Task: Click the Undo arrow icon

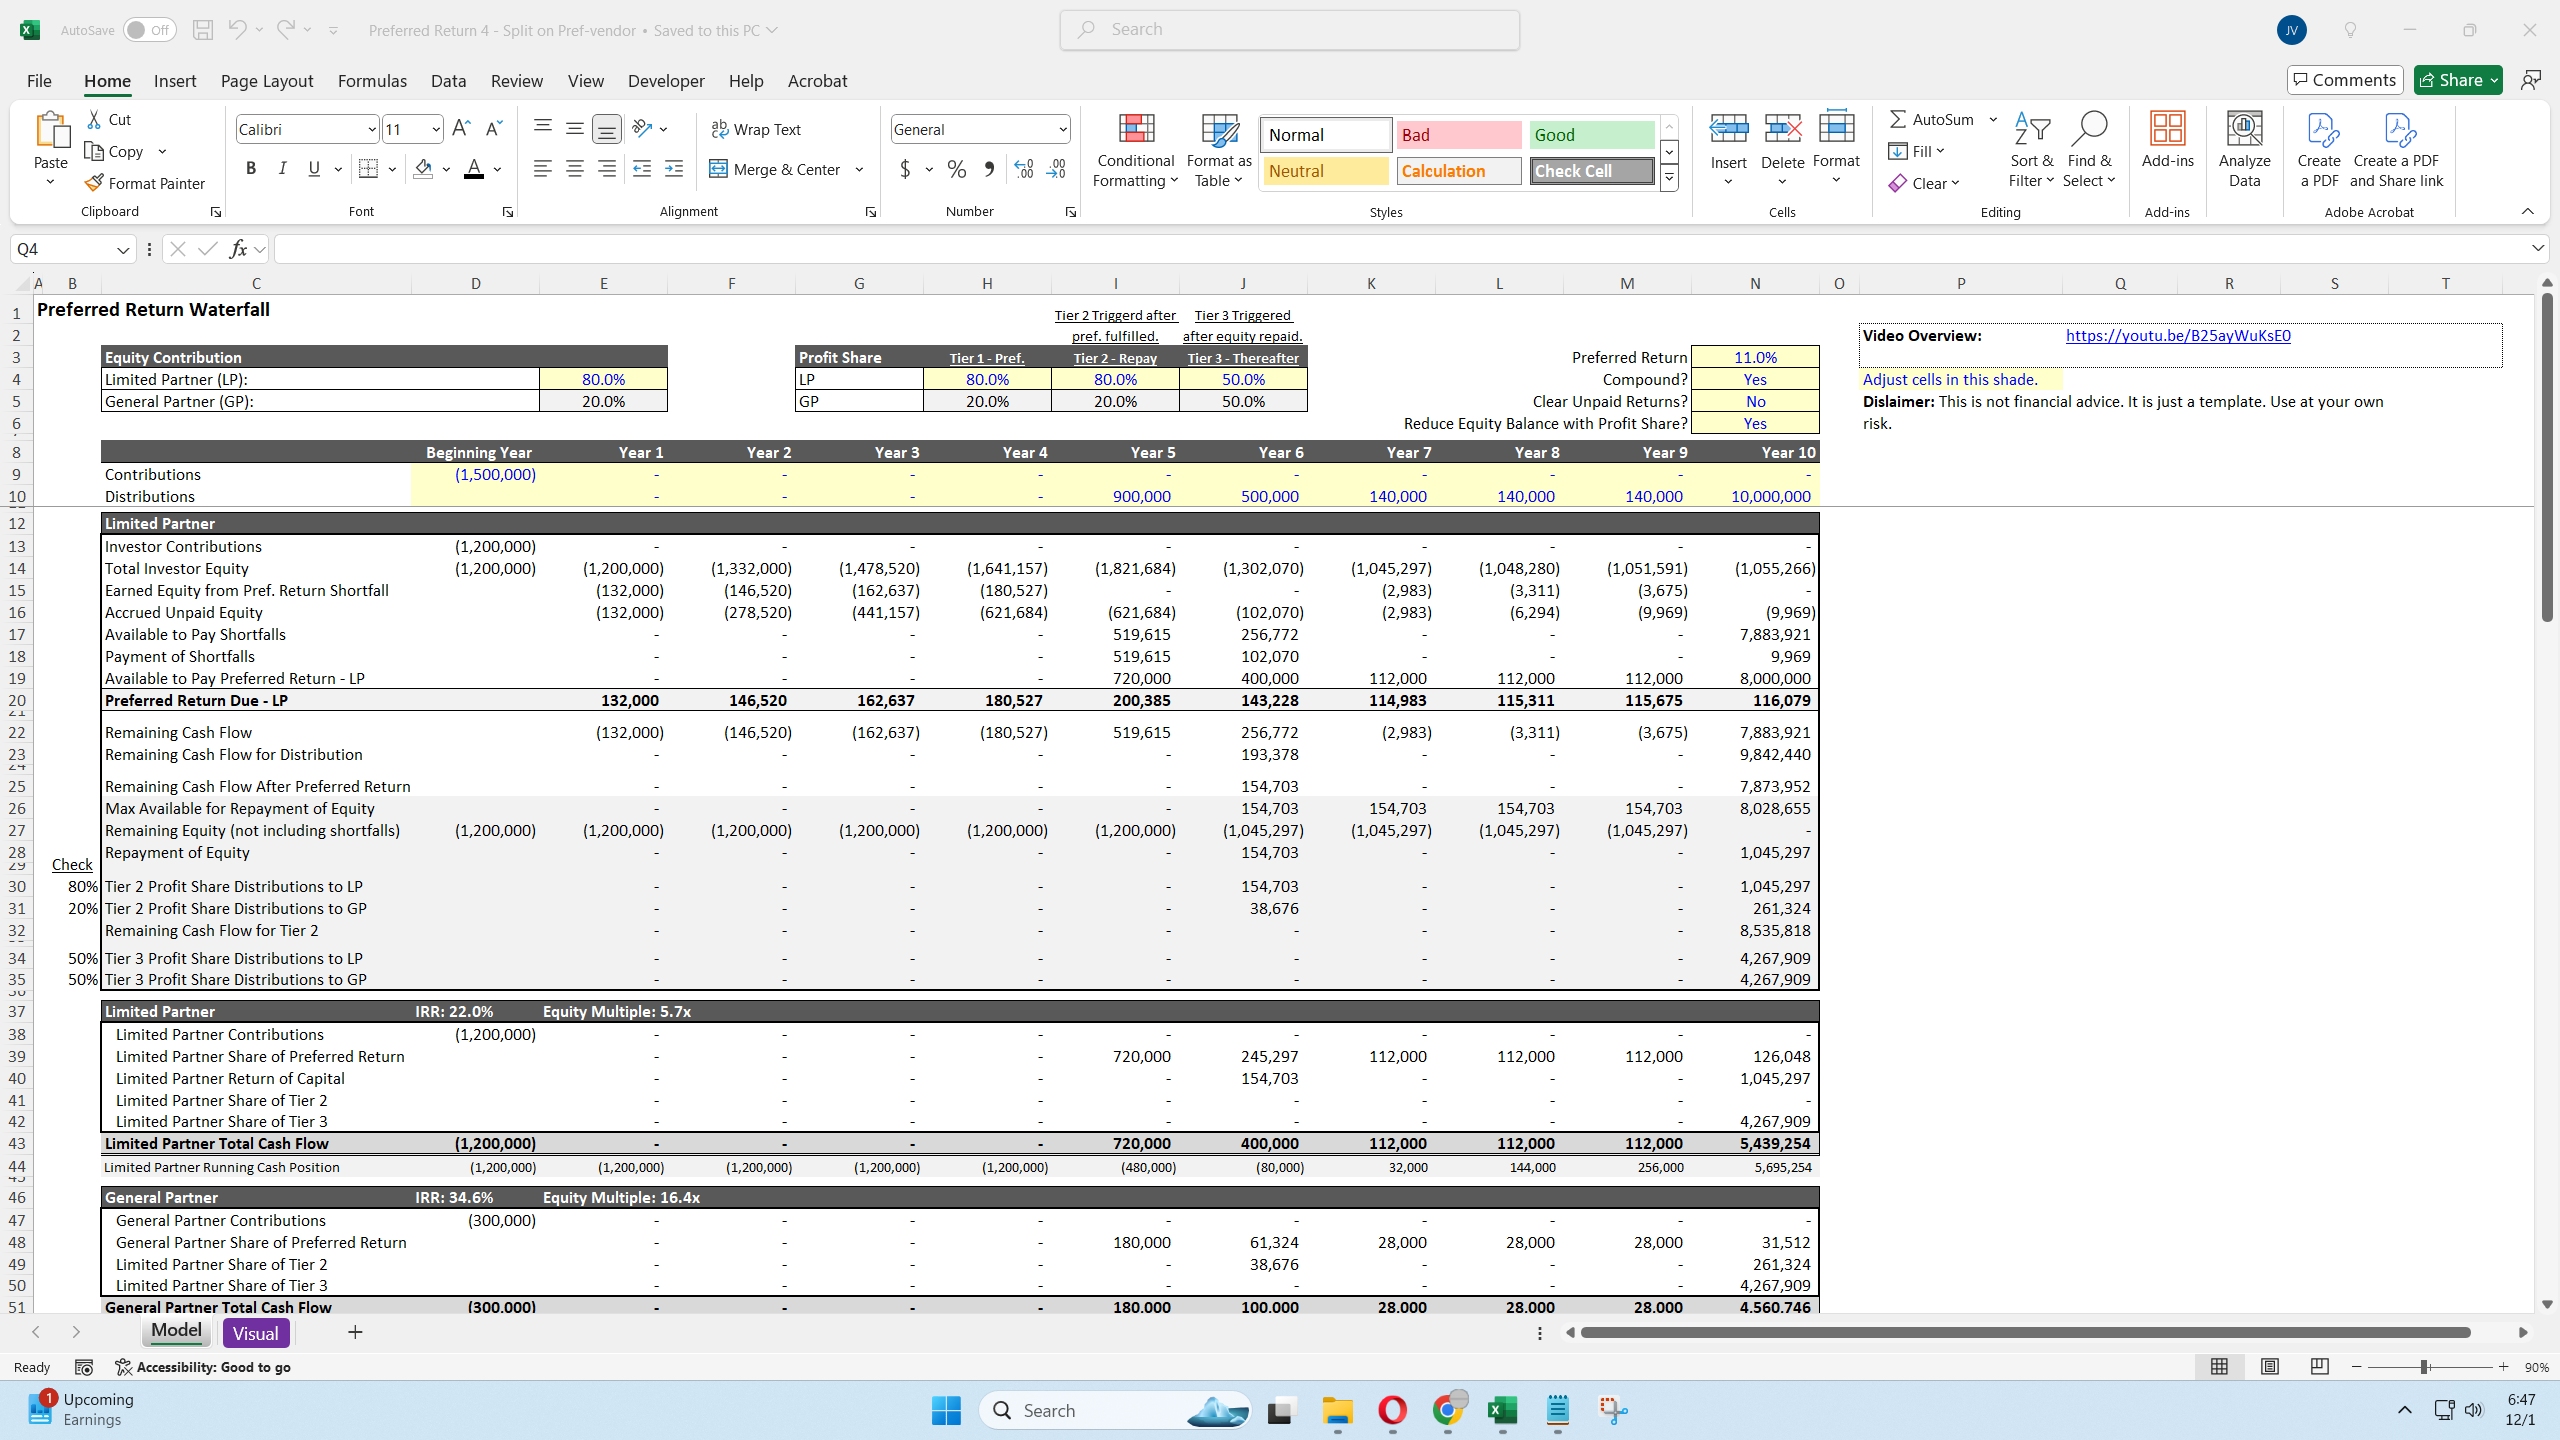Action: pos(237,30)
